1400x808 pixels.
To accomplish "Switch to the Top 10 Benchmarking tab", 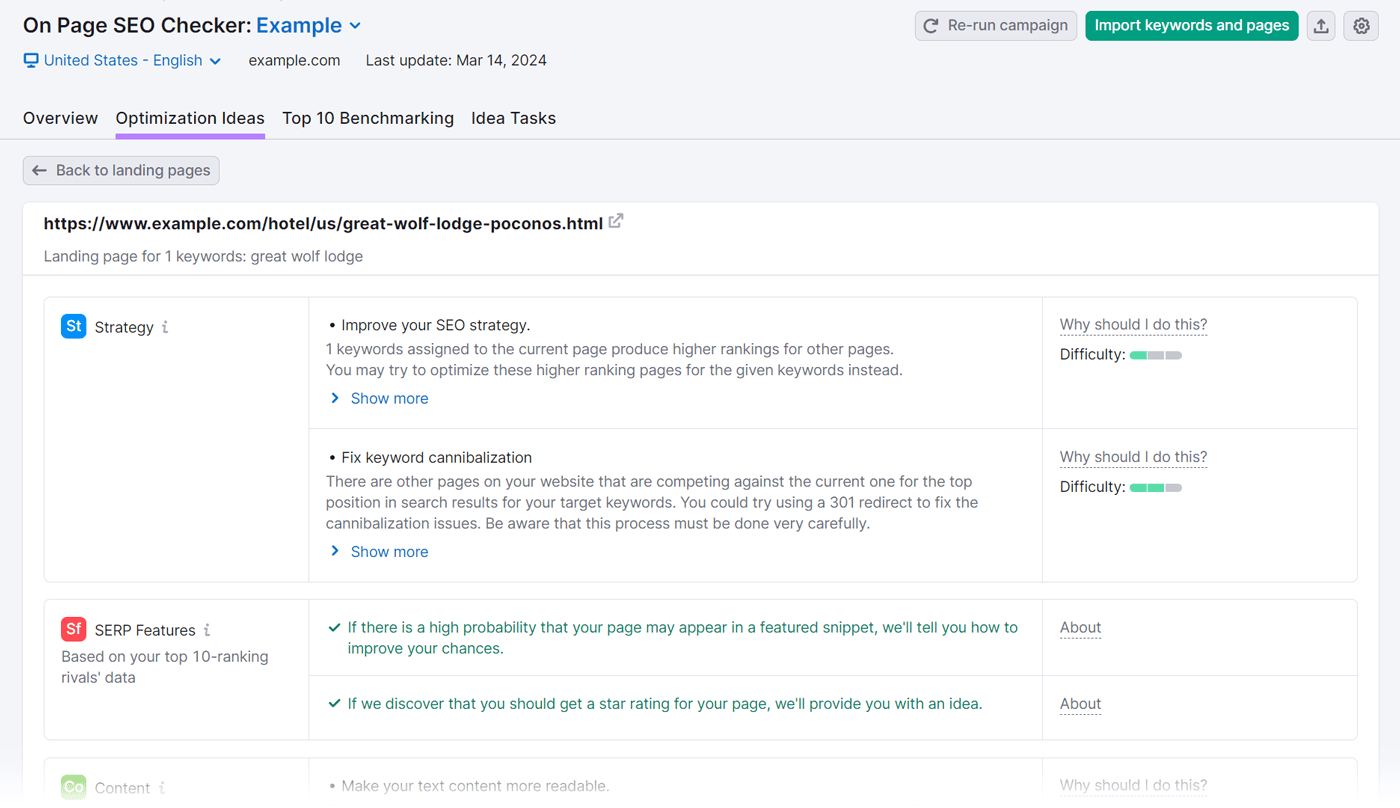I will 368,118.
